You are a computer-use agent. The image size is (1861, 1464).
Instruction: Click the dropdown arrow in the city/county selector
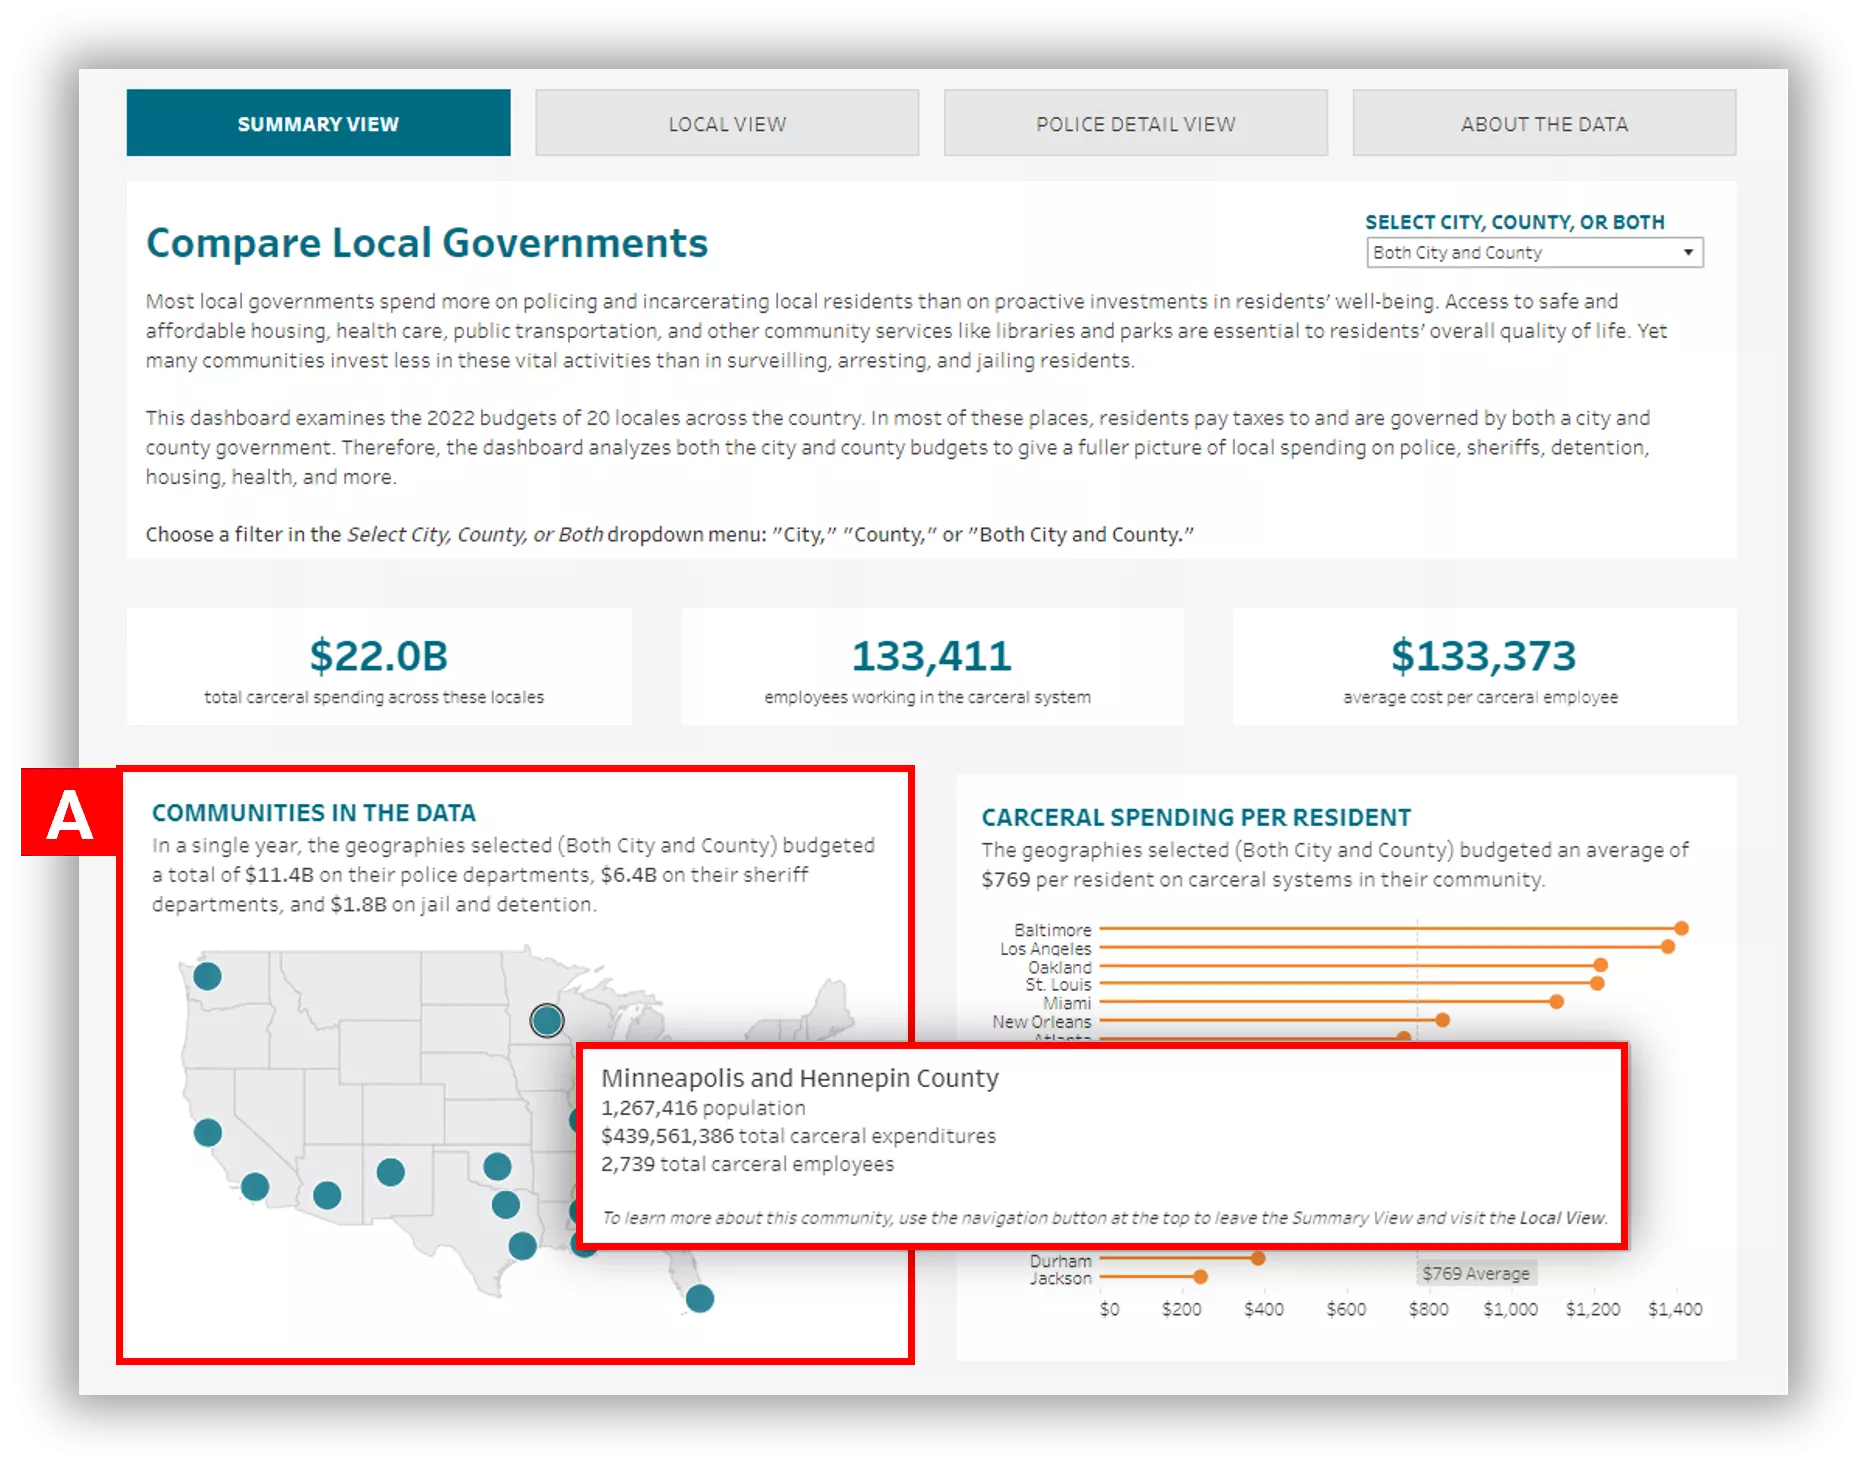1688,252
